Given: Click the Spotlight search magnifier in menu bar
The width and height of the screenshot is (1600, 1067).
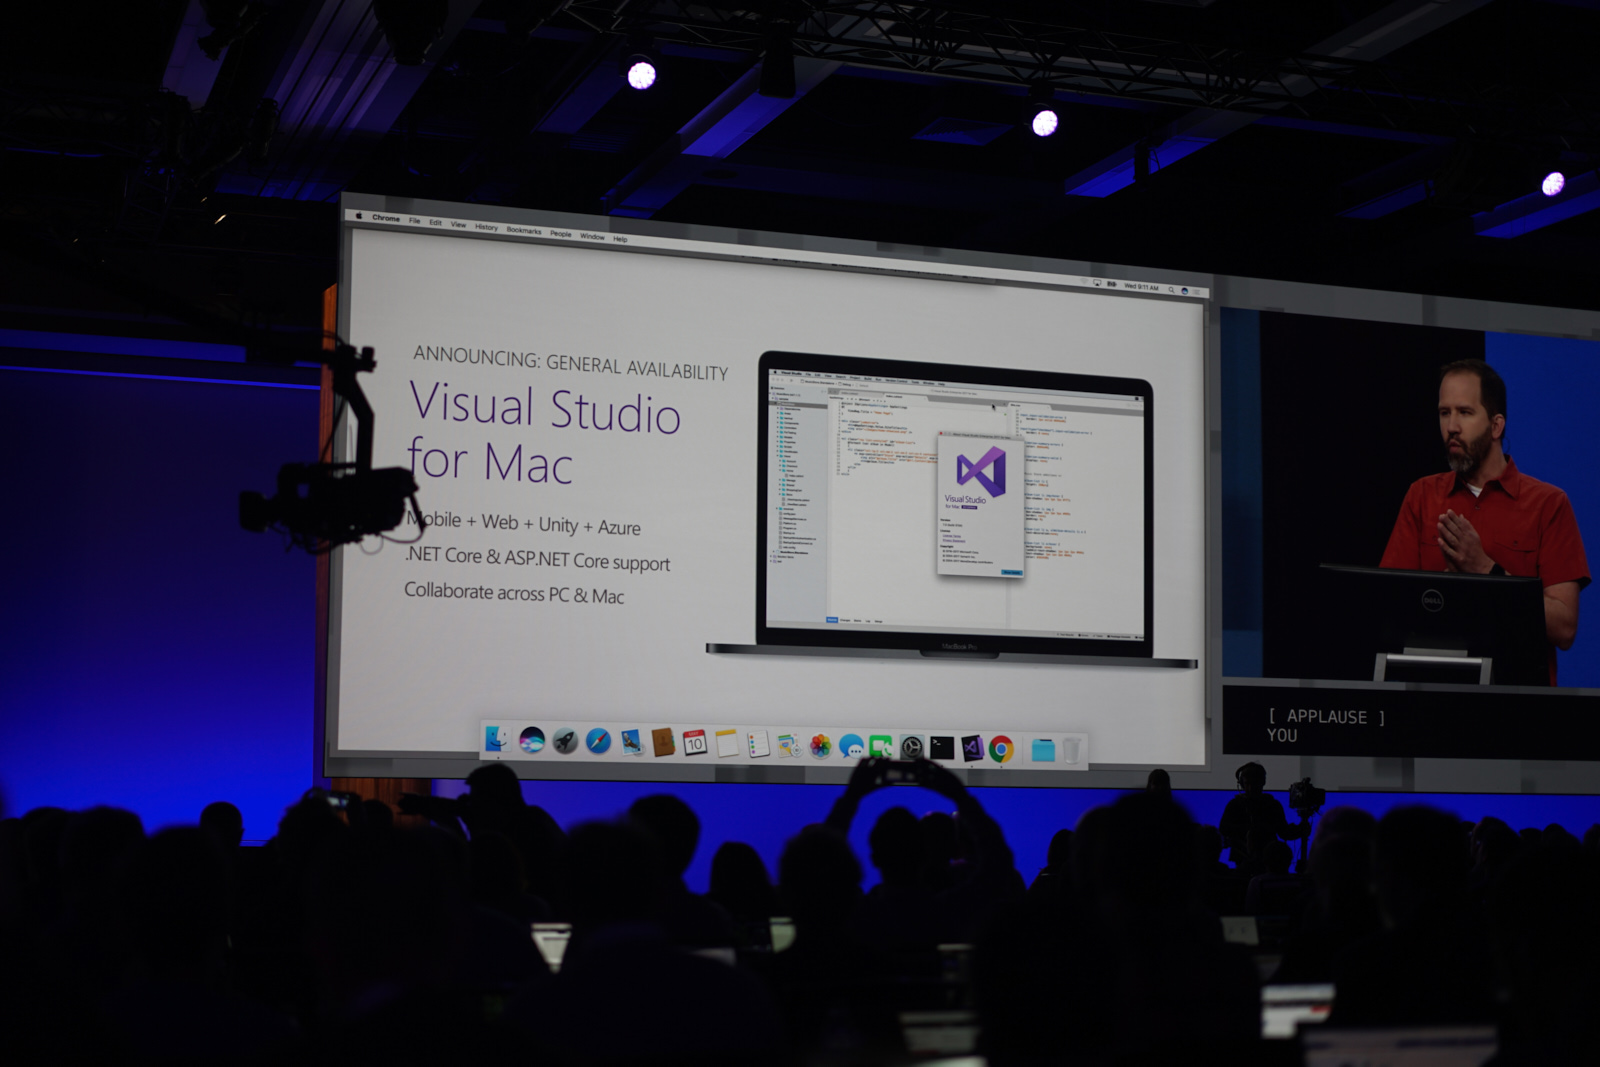Looking at the screenshot, I should pyautogui.click(x=1171, y=289).
